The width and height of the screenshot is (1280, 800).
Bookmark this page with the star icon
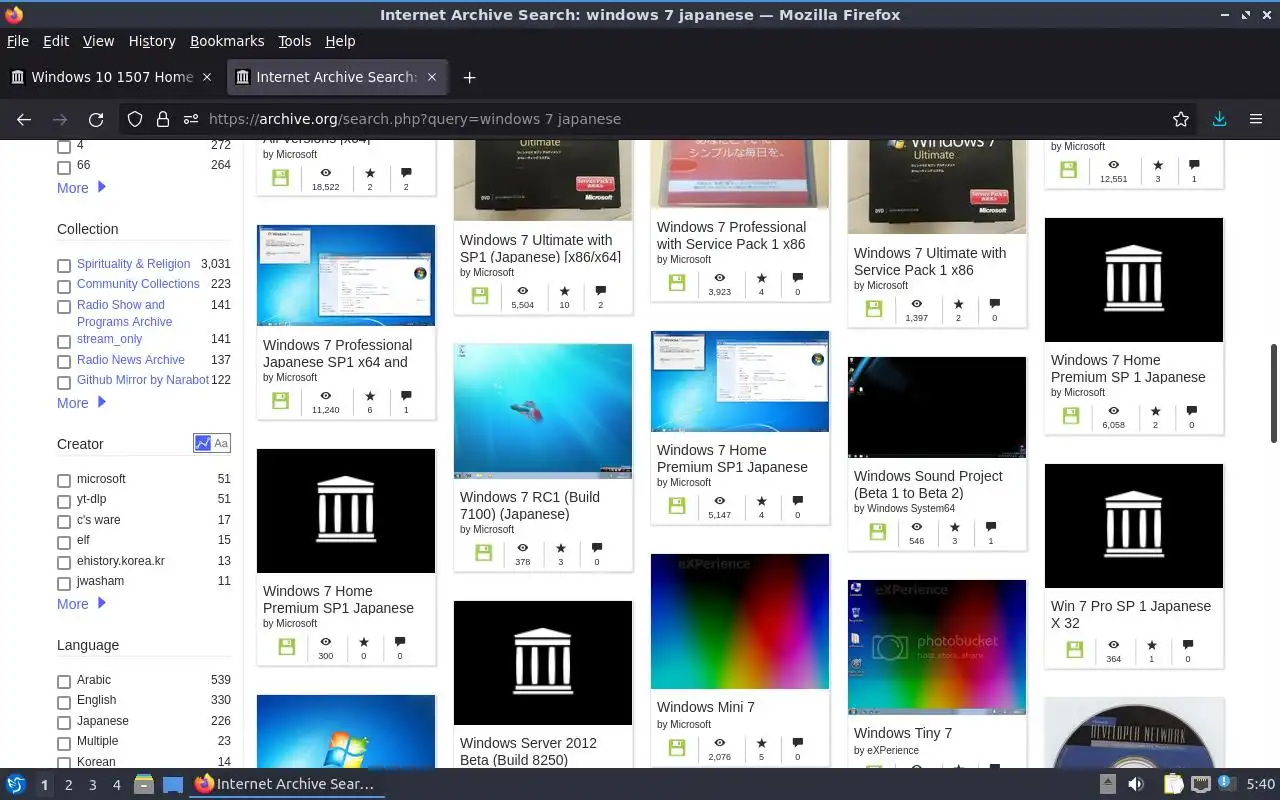[x=1181, y=119]
